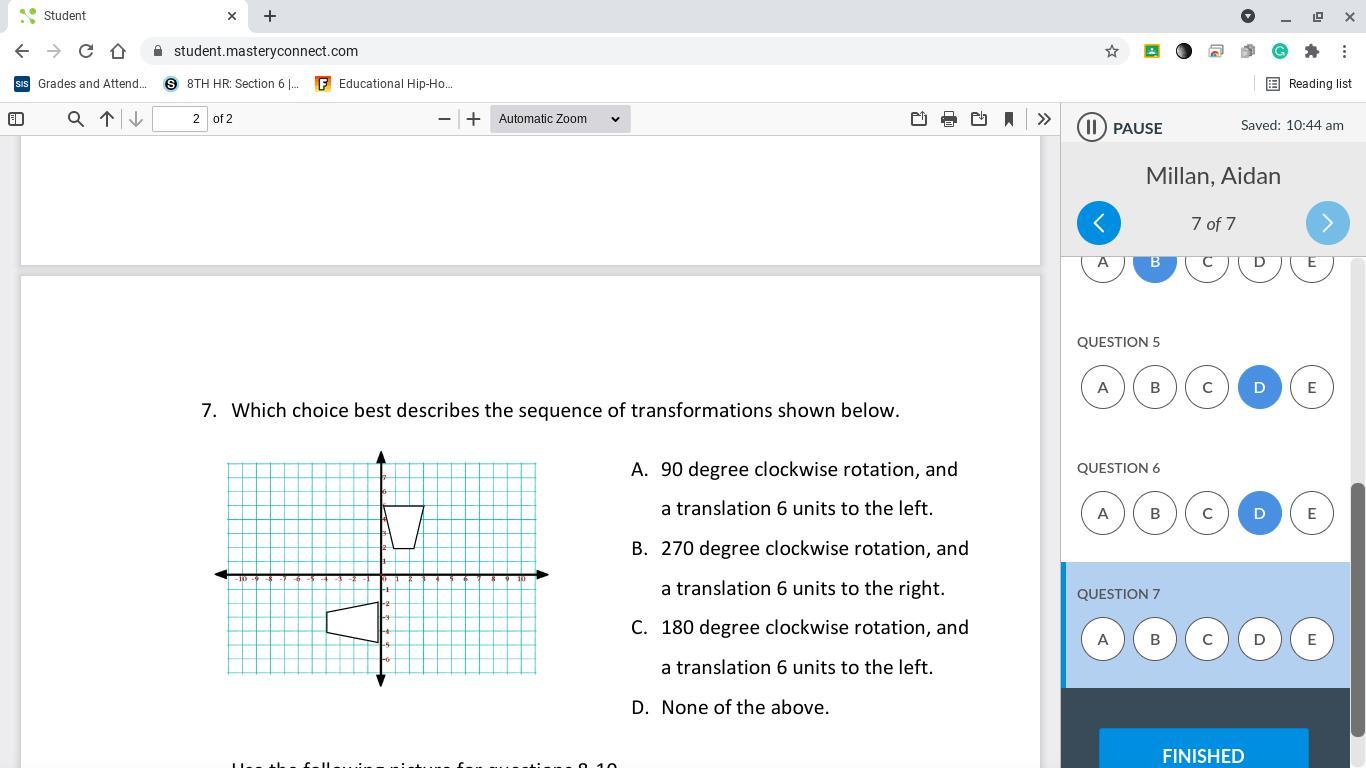Click the 'Saved: 10:44 am' status text

(1292, 126)
